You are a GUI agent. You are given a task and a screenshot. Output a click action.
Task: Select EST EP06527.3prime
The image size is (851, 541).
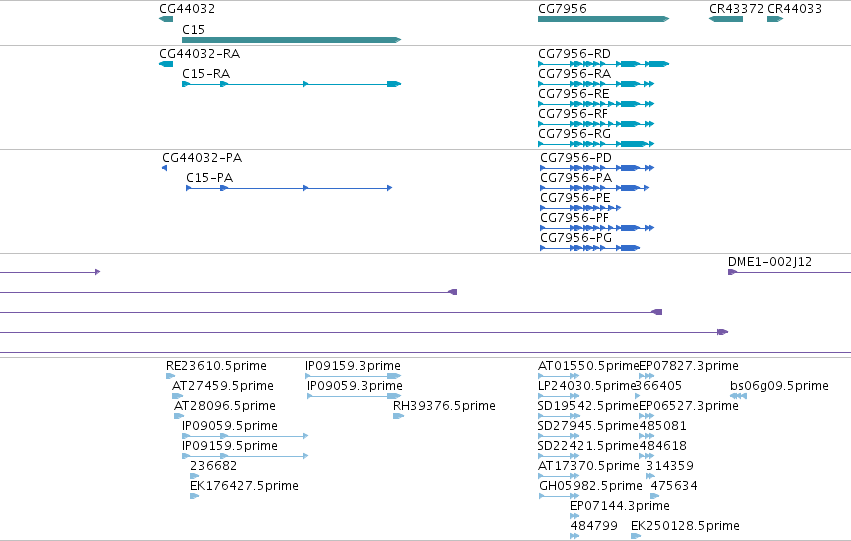(646, 416)
